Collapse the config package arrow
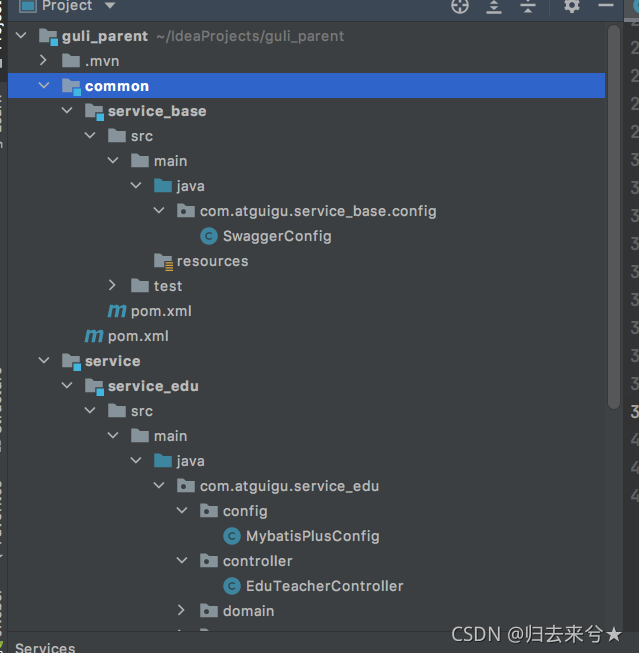This screenshot has height=653, width=639. pyautogui.click(x=182, y=511)
